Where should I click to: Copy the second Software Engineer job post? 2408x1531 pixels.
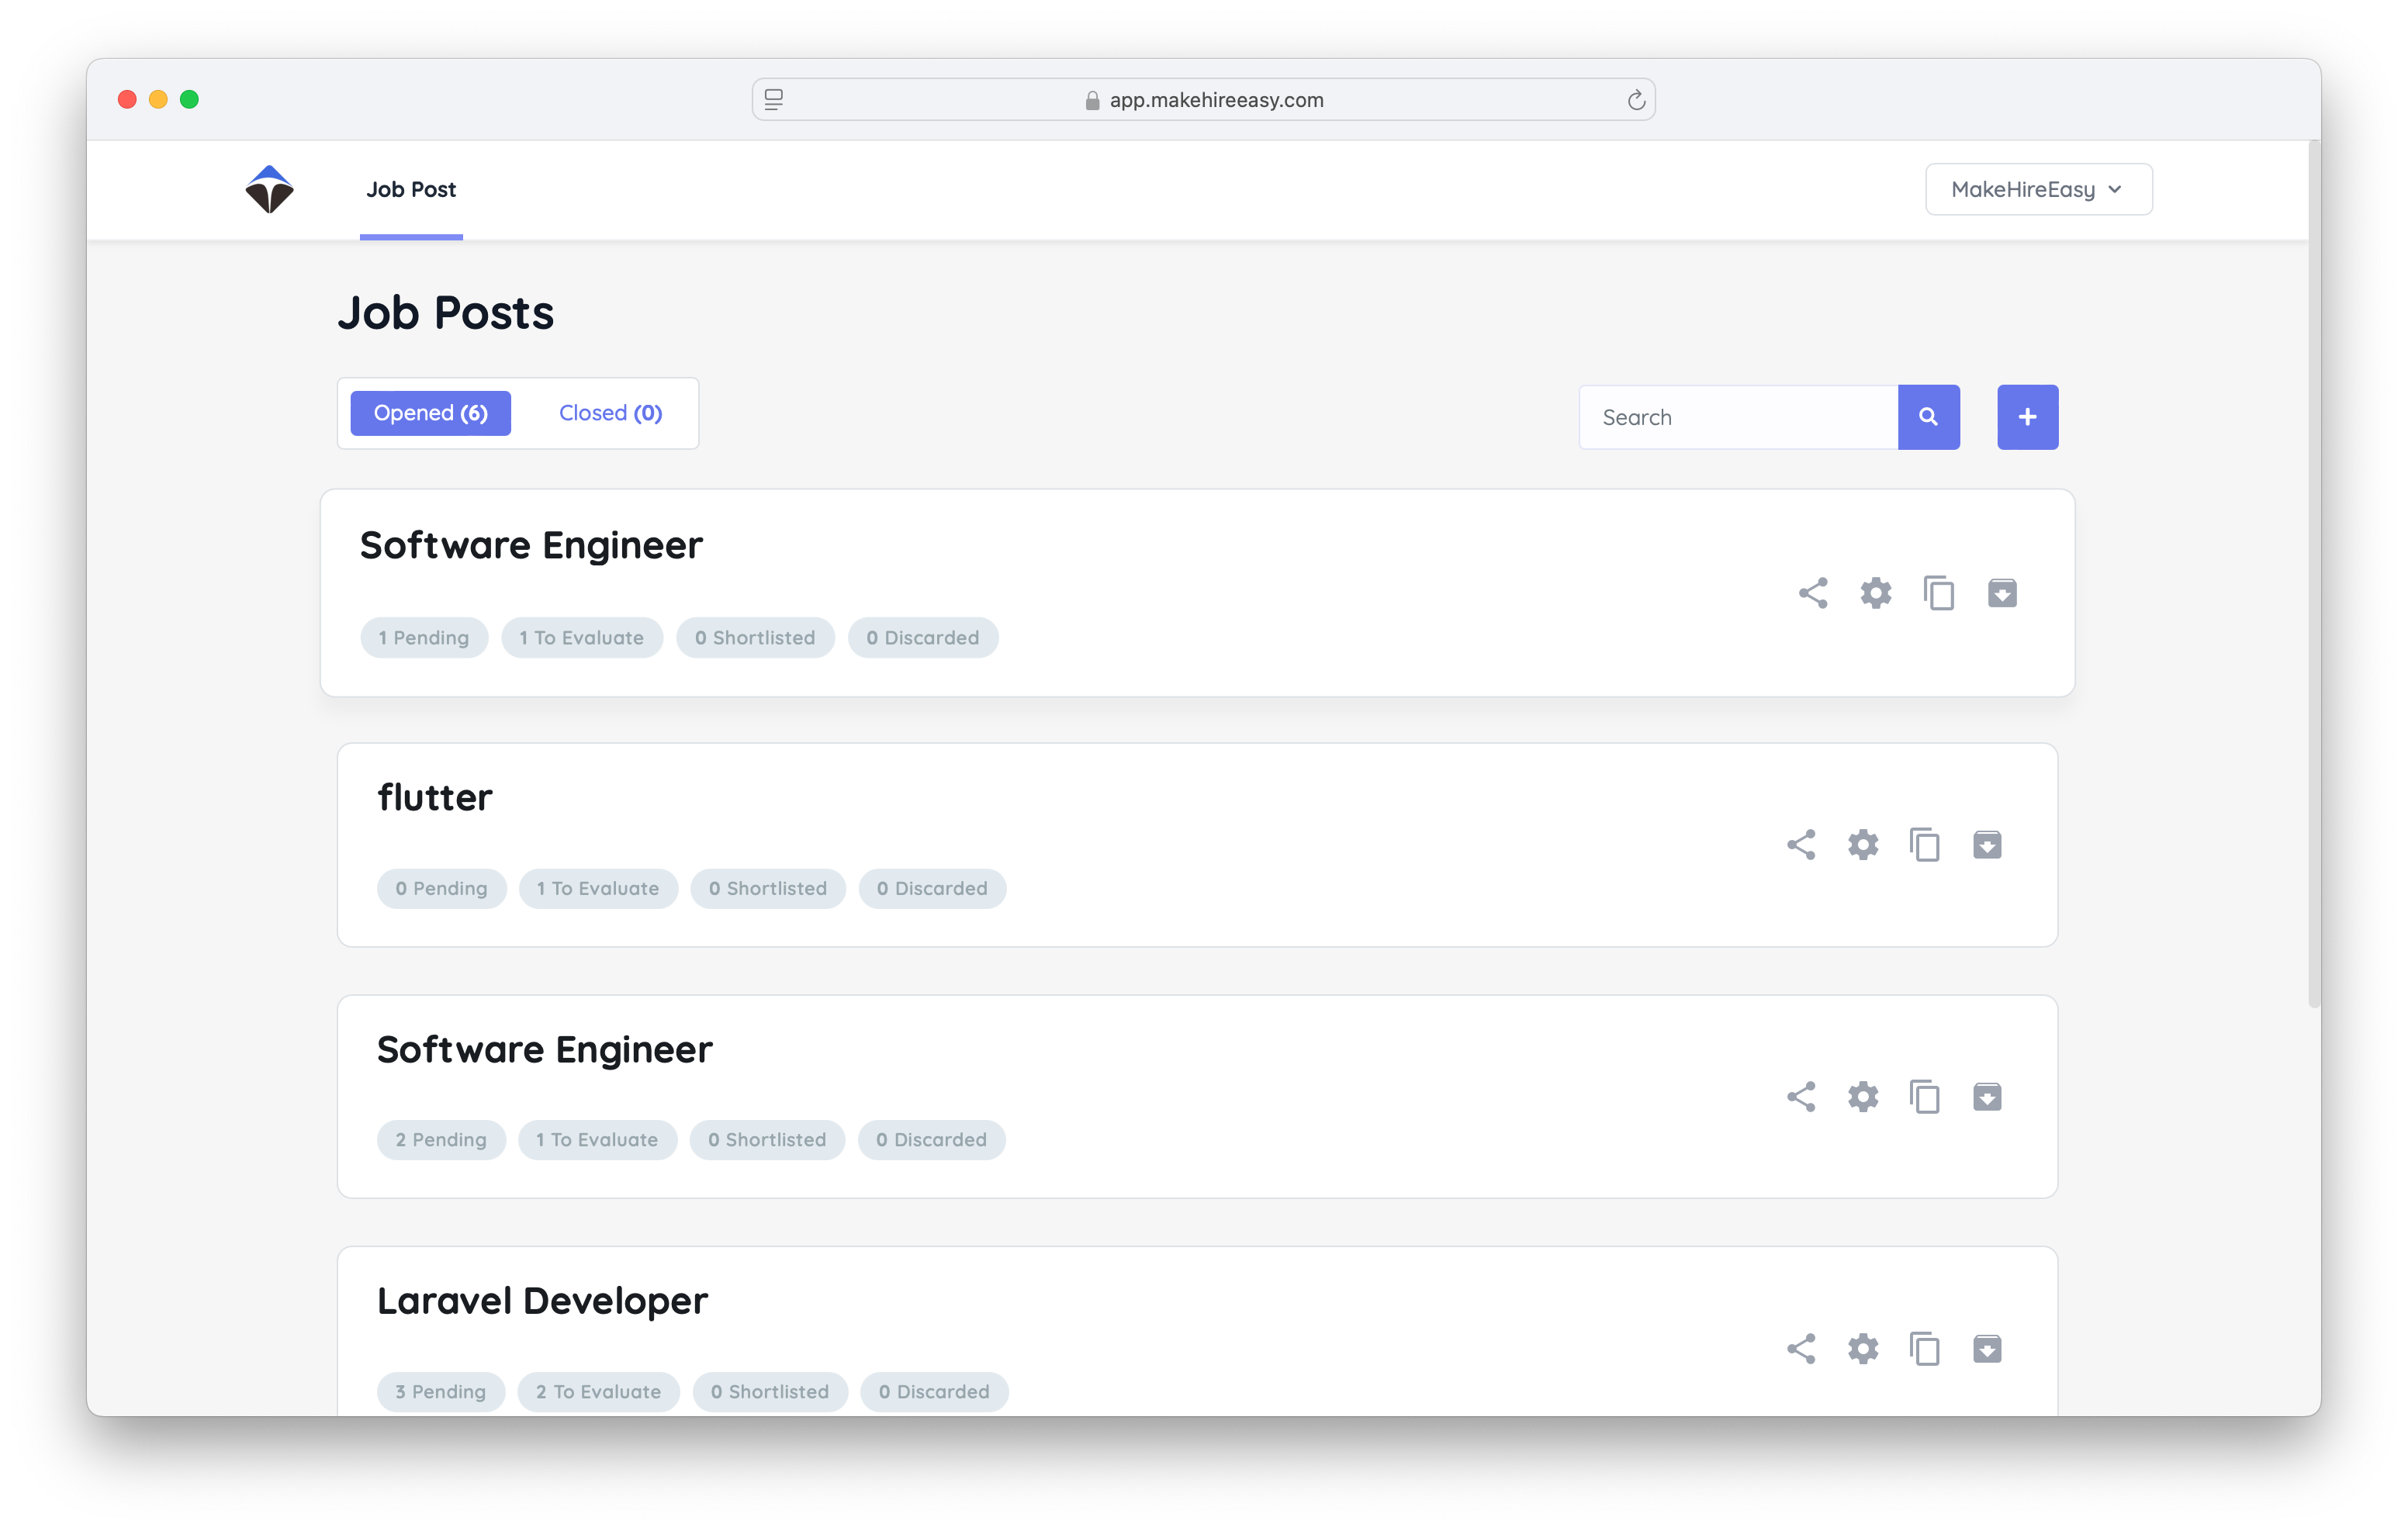click(1924, 1097)
